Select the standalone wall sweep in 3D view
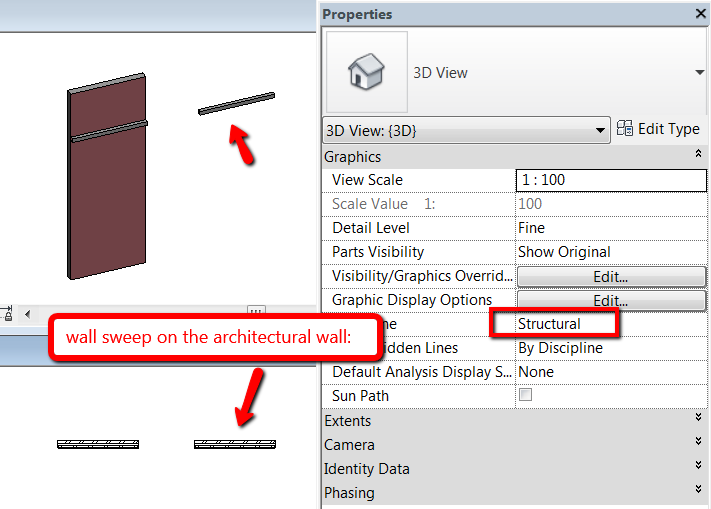 coord(237,103)
